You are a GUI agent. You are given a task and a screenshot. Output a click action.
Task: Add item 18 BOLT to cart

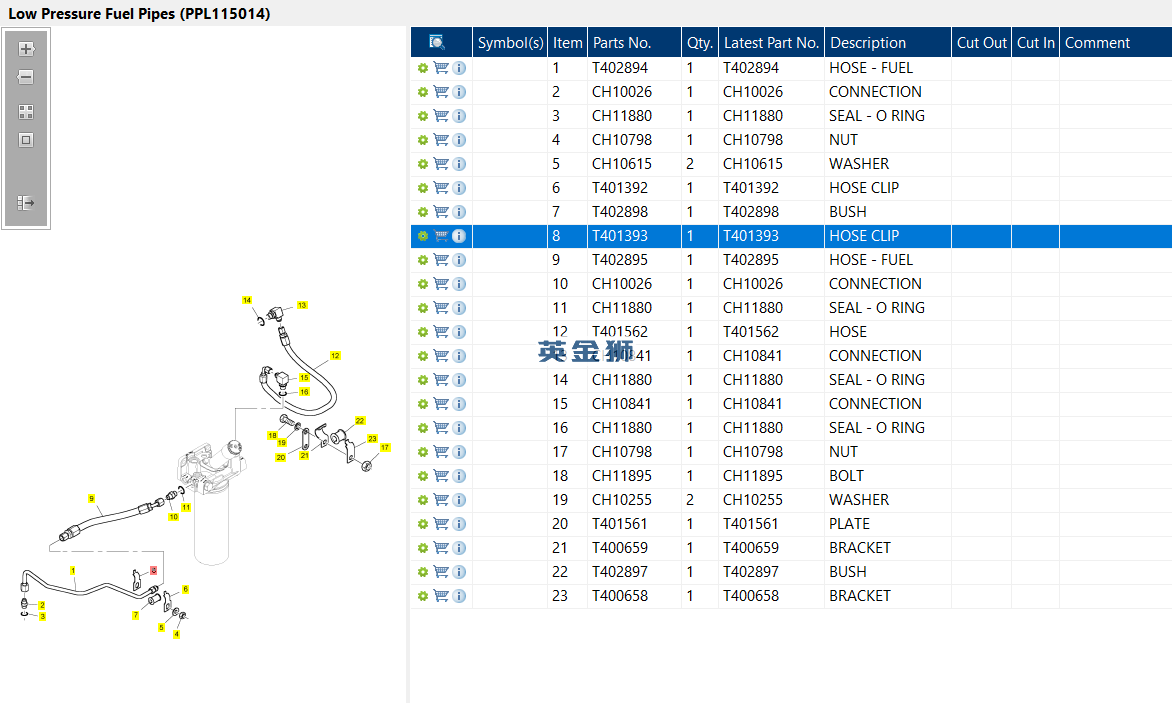click(x=441, y=476)
